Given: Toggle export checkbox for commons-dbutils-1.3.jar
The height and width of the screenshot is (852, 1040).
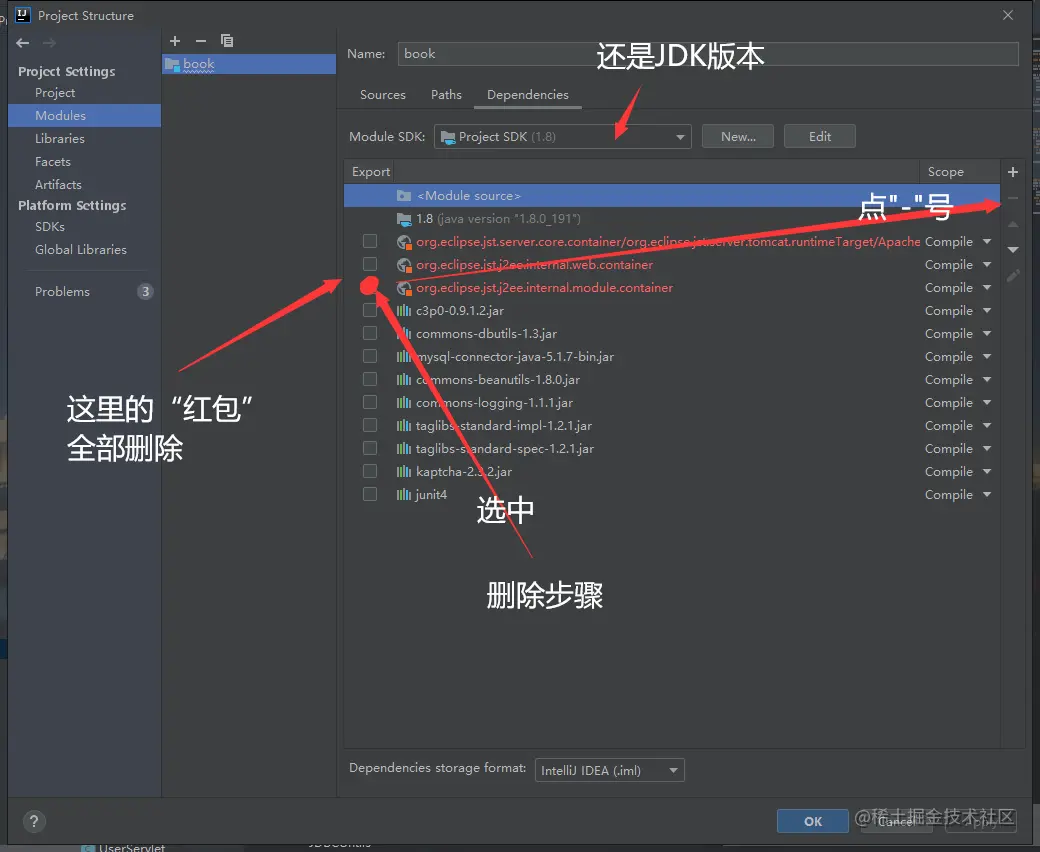Looking at the screenshot, I should point(370,333).
